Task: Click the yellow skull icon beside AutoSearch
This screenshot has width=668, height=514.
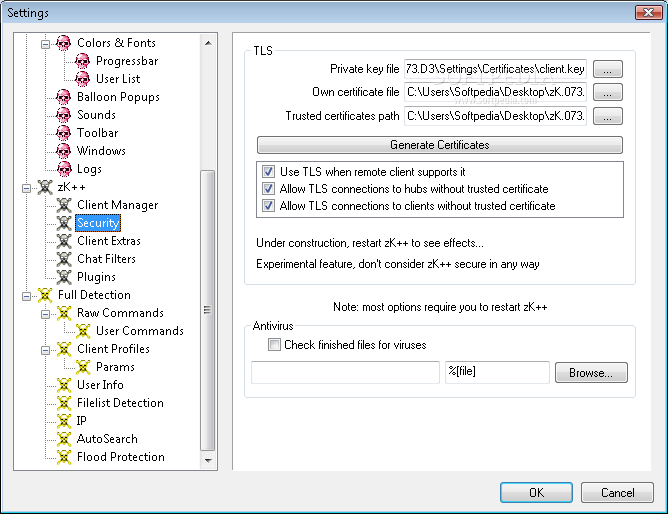Action: pyautogui.click(x=63, y=439)
